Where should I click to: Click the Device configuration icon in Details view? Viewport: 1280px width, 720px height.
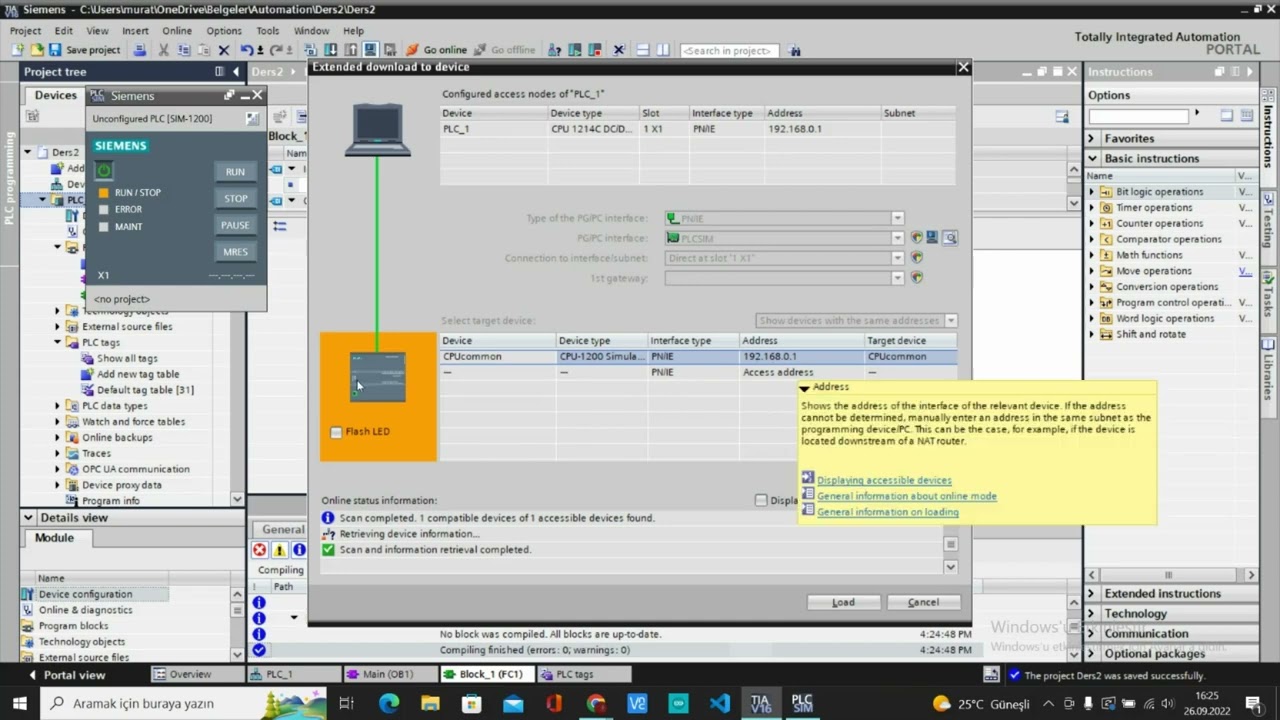tap(28, 594)
